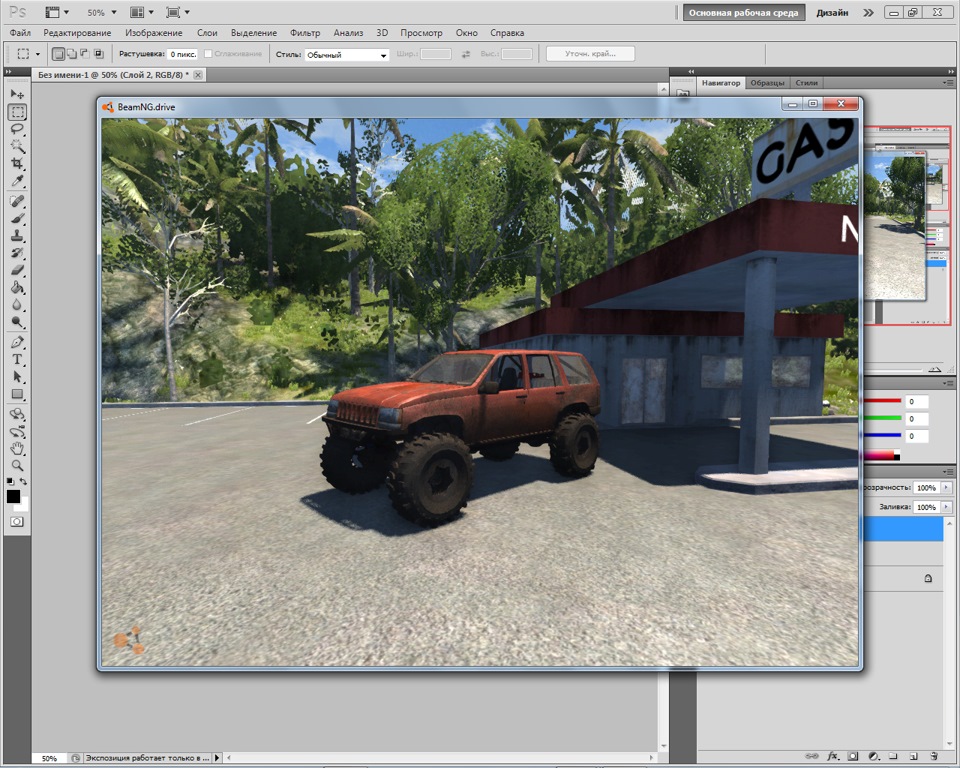
Task: Choose Subtract from selection mode
Action: click(x=85, y=54)
